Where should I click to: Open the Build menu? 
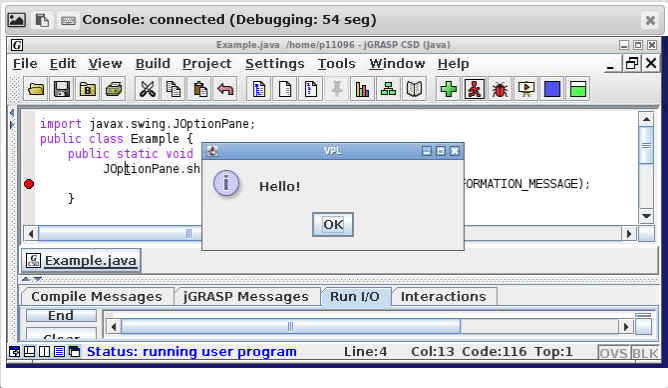(x=153, y=64)
